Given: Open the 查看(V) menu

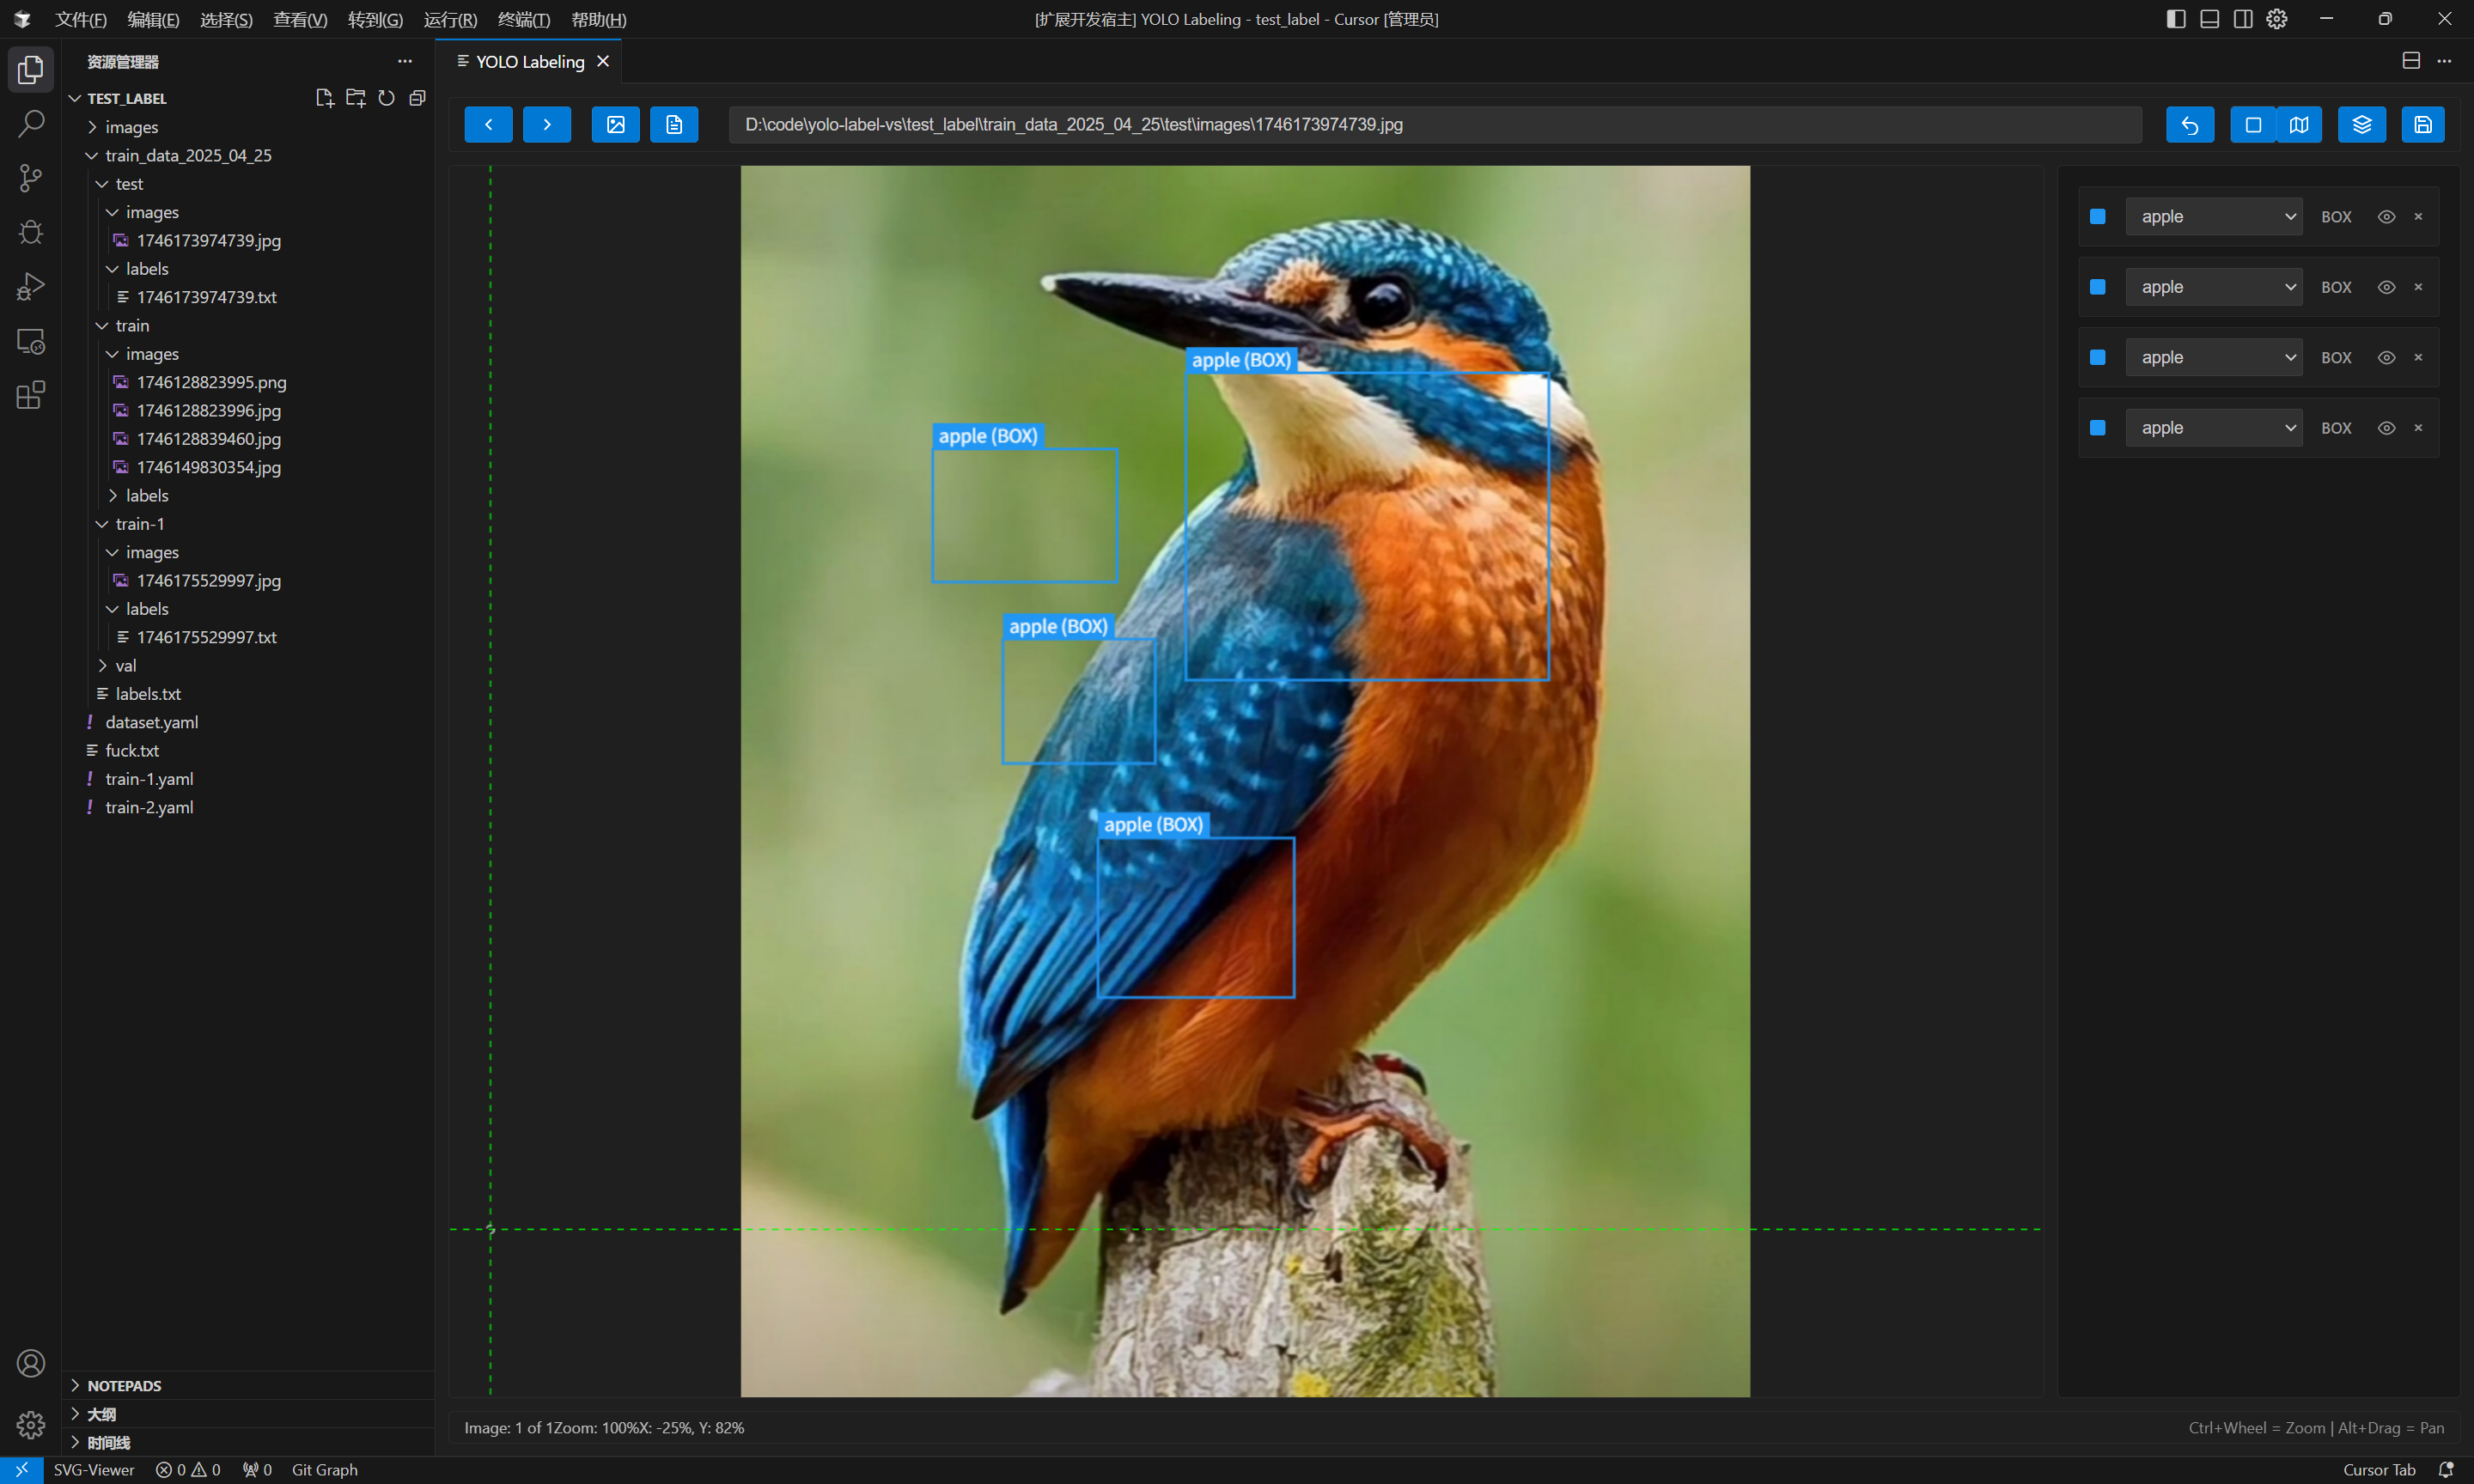Looking at the screenshot, I should [300, 19].
